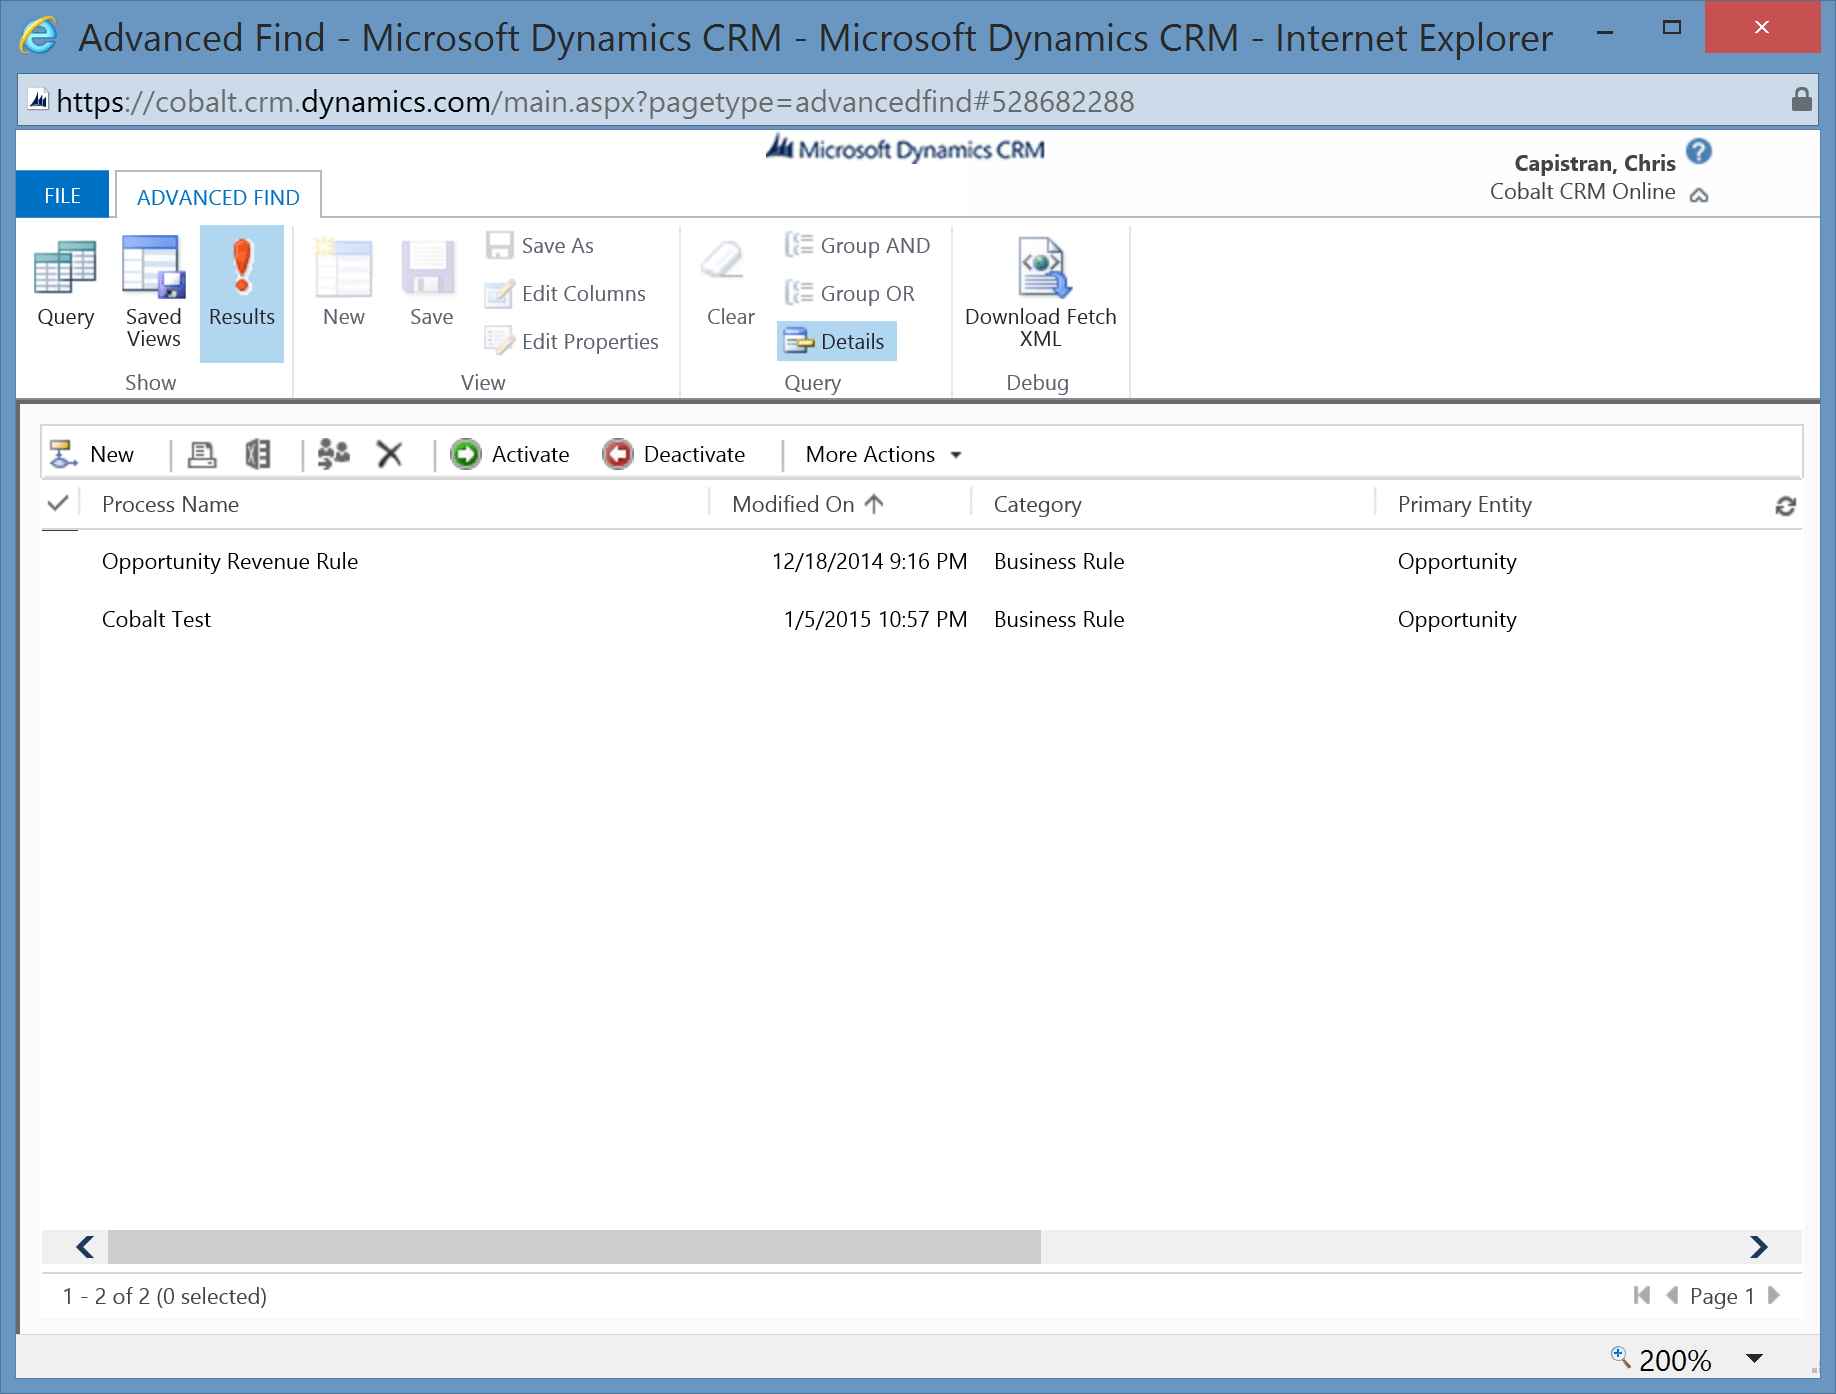1836x1394 pixels.
Task: Deactivate the selected process
Action: (674, 454)
